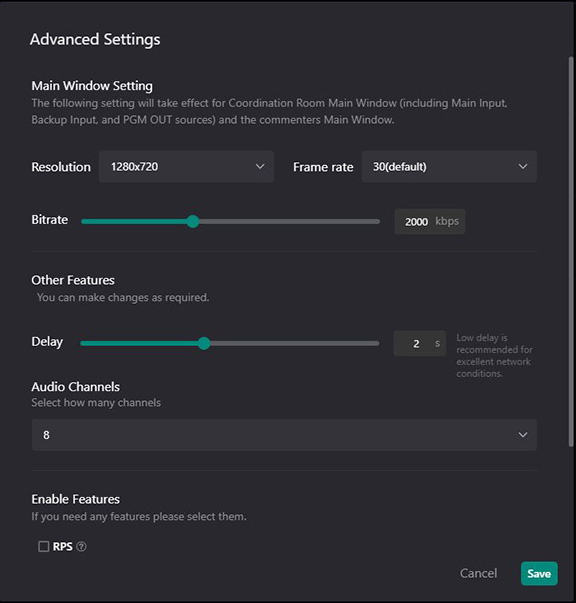Viewport: 576px width, 603px height.
Task: Click 'You can make changes as required.' text
Action: tap(123, 297)
